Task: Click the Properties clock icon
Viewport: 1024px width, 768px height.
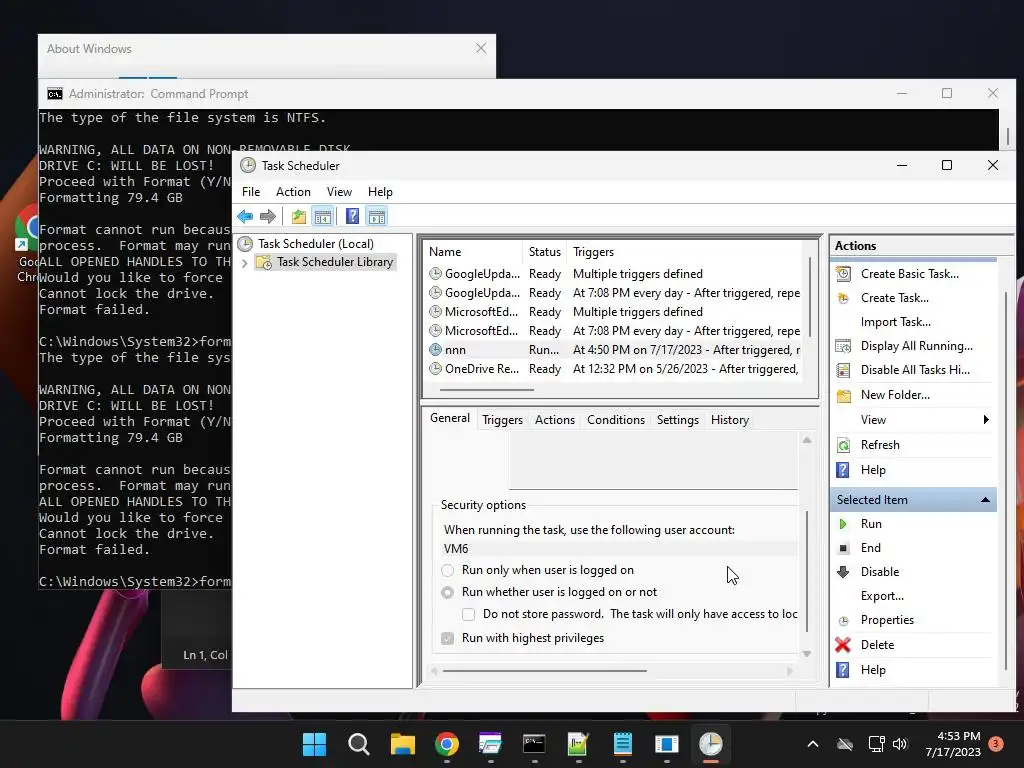Action: [843, 620]
